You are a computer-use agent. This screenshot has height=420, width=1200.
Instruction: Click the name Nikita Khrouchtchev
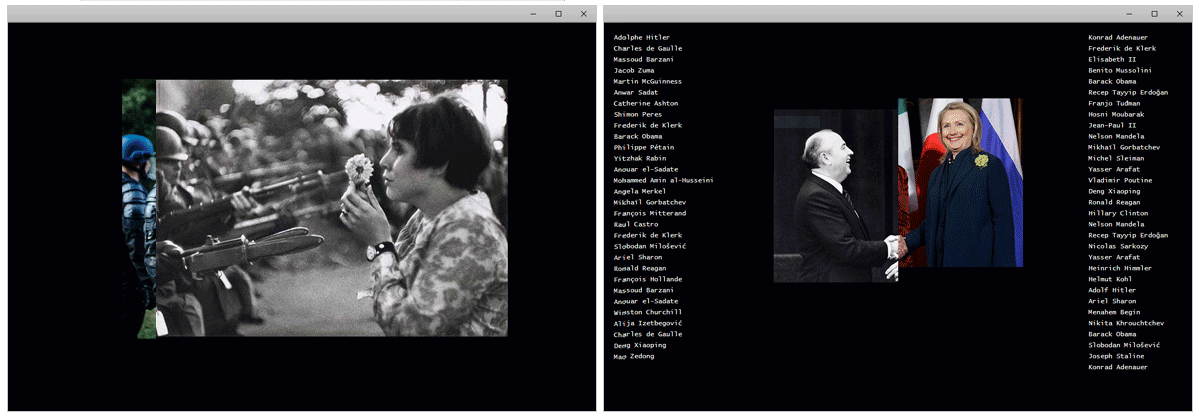(1126, 323)
